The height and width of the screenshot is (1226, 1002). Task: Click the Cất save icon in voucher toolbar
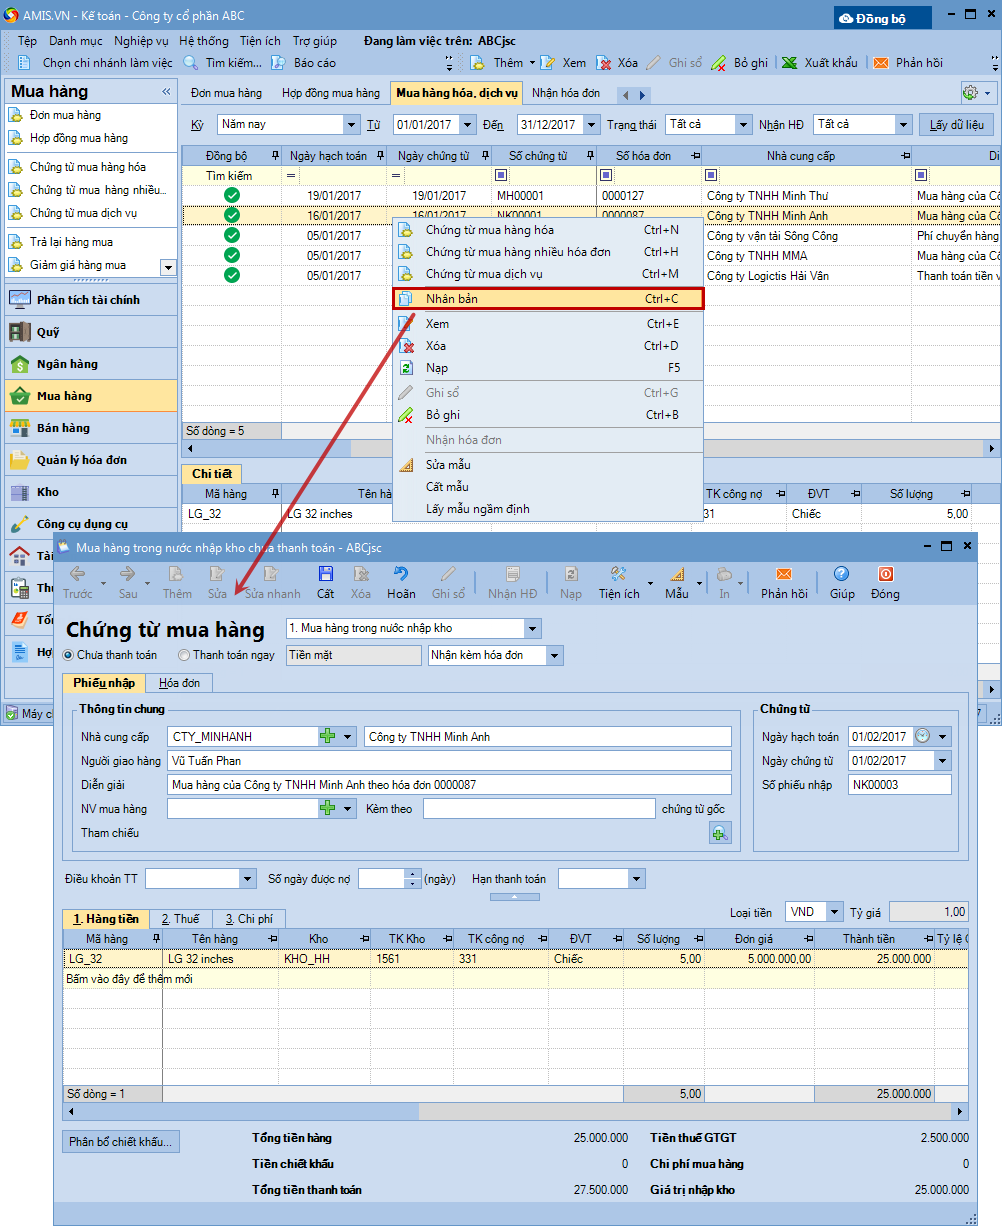click(325, 574)
